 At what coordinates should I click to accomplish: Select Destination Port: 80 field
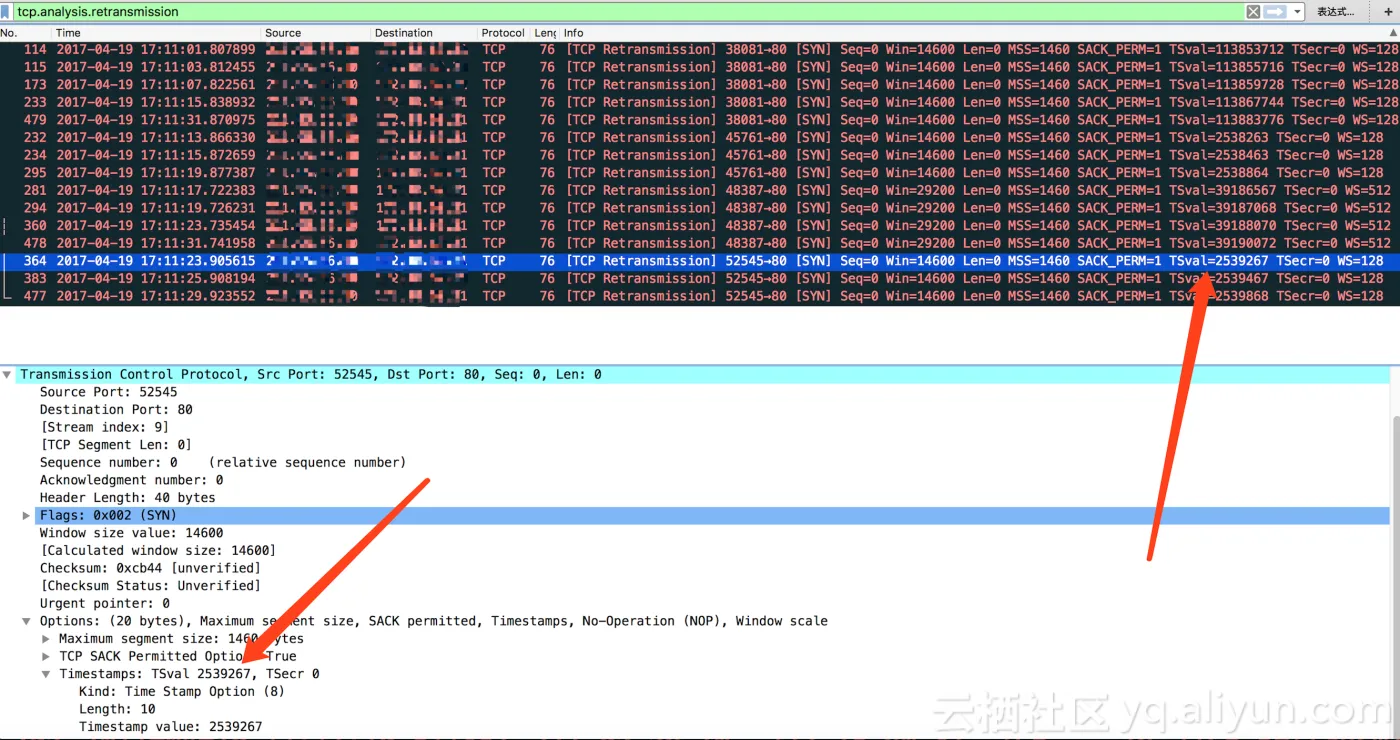[116, 410]
